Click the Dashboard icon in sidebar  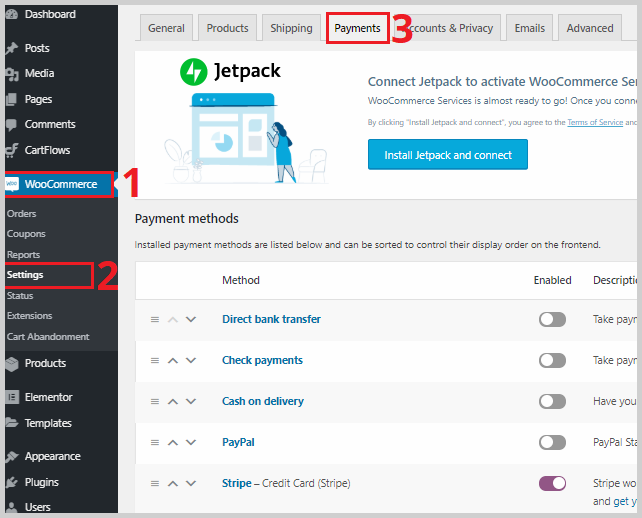(12, 14)
